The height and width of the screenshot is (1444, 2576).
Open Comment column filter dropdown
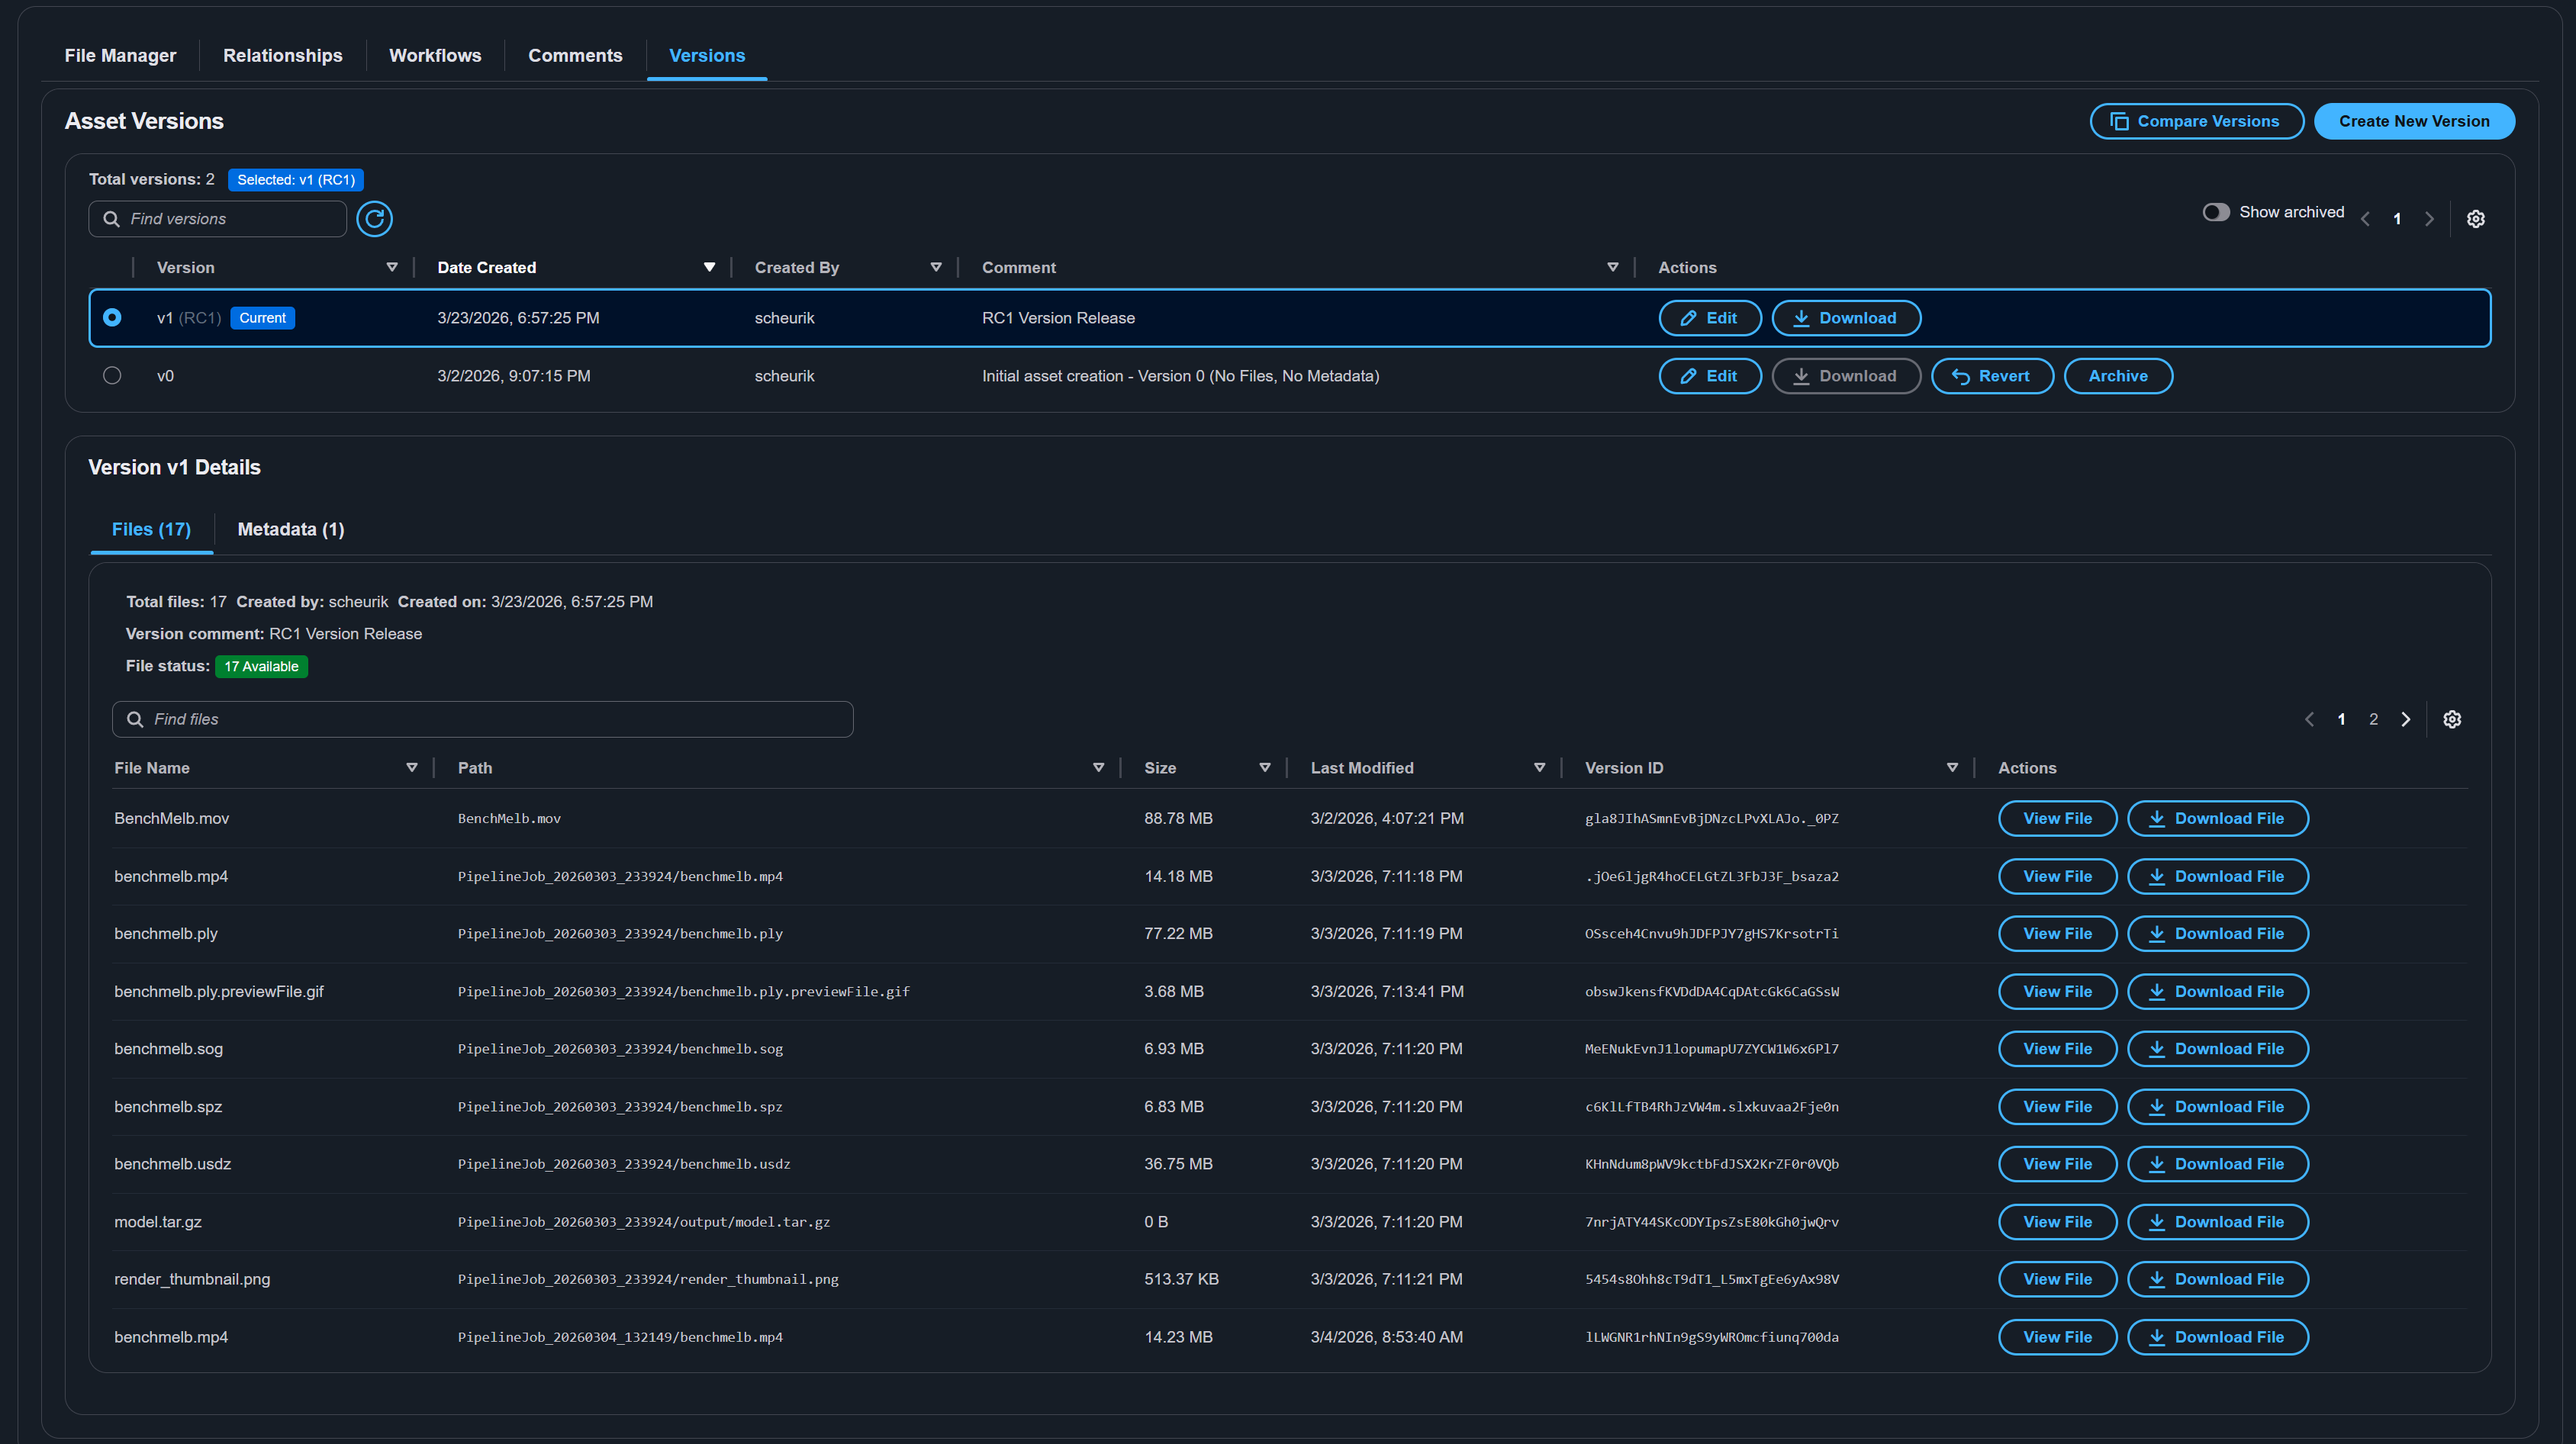[x=1612, y=267]
